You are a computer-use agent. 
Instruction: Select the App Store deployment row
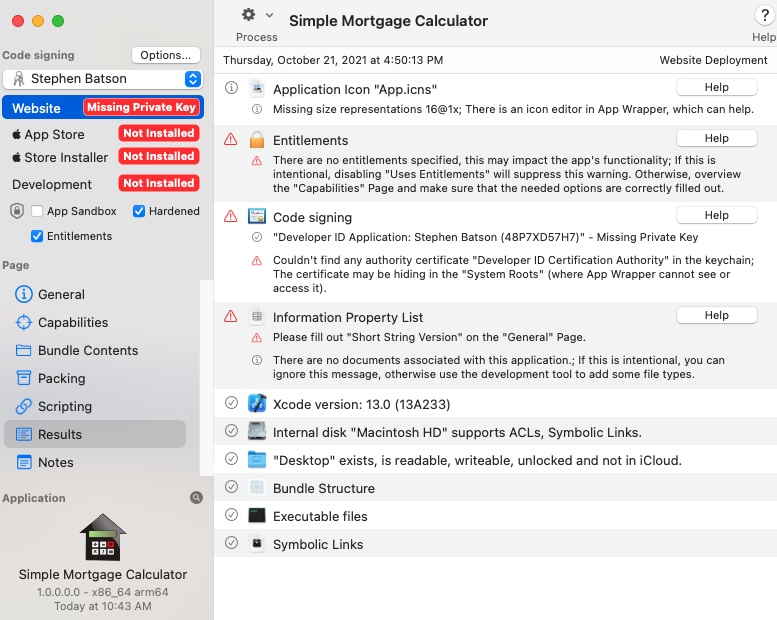click(x=103, y=134)
